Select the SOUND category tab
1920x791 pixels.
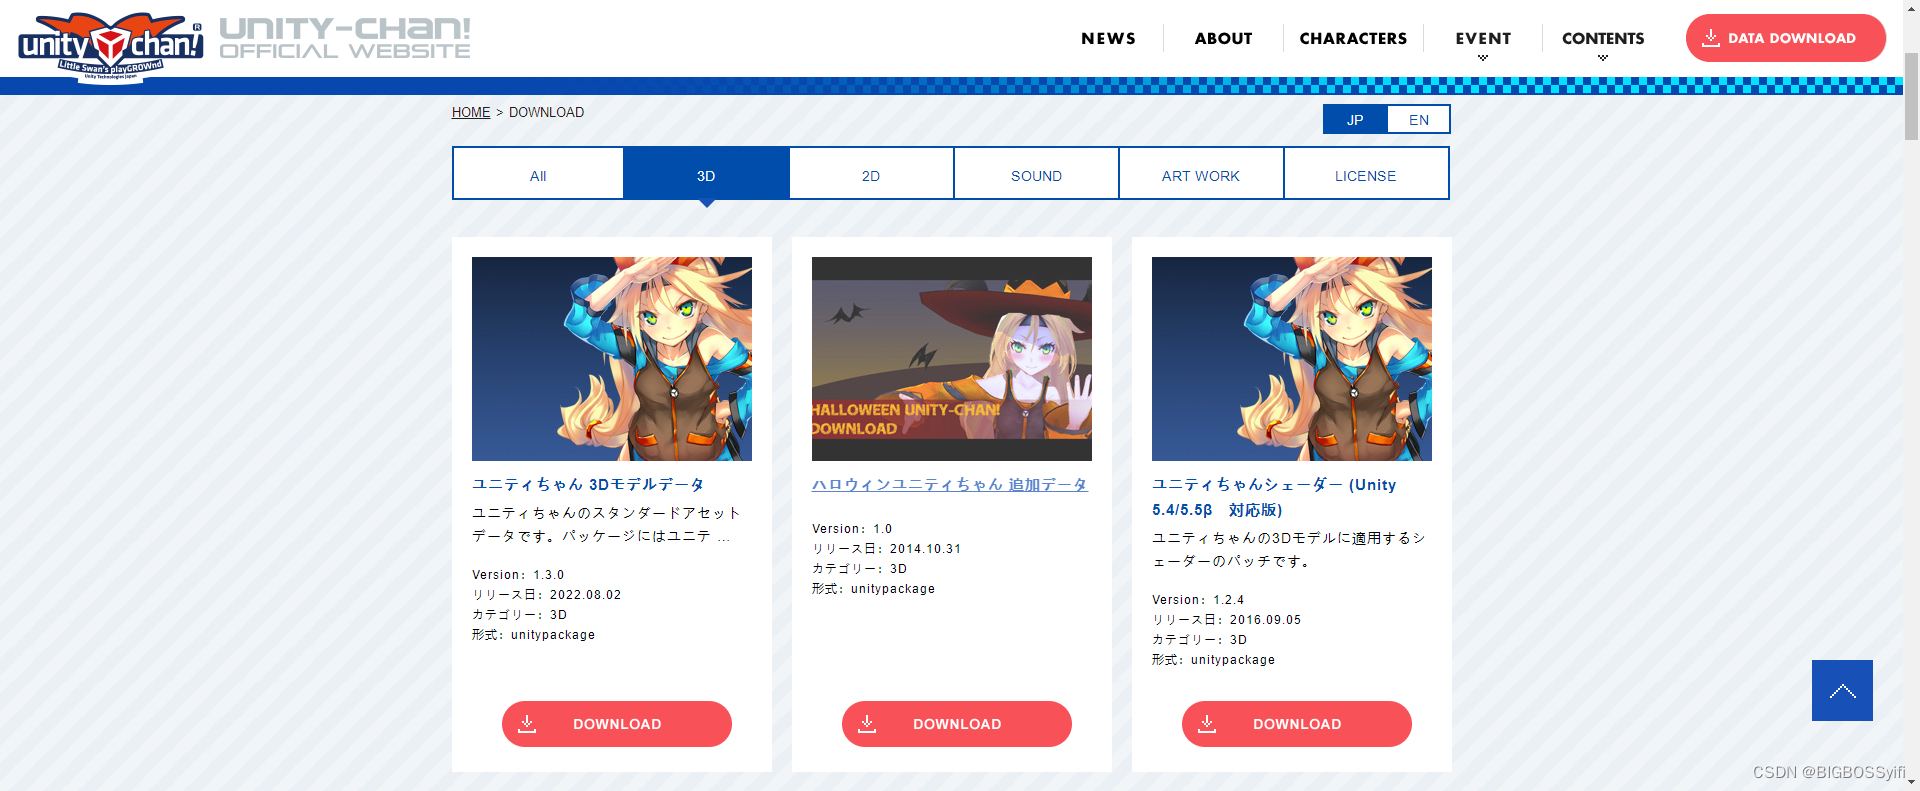point(1036,174)
